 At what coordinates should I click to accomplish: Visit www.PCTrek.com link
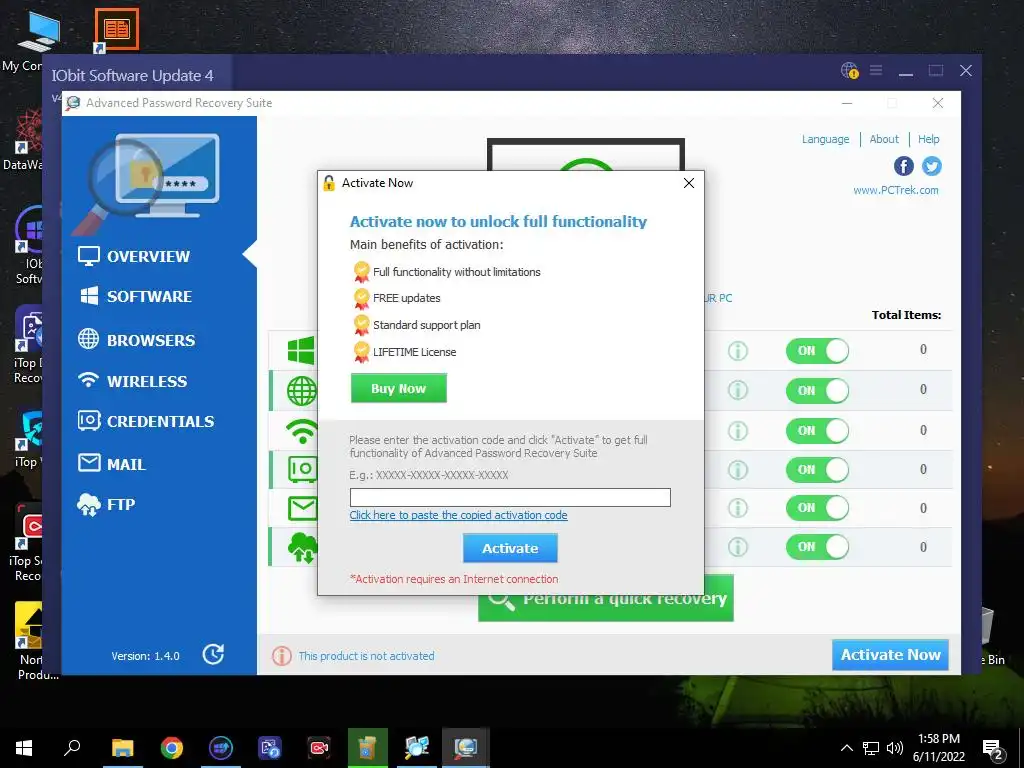[895, 190]
